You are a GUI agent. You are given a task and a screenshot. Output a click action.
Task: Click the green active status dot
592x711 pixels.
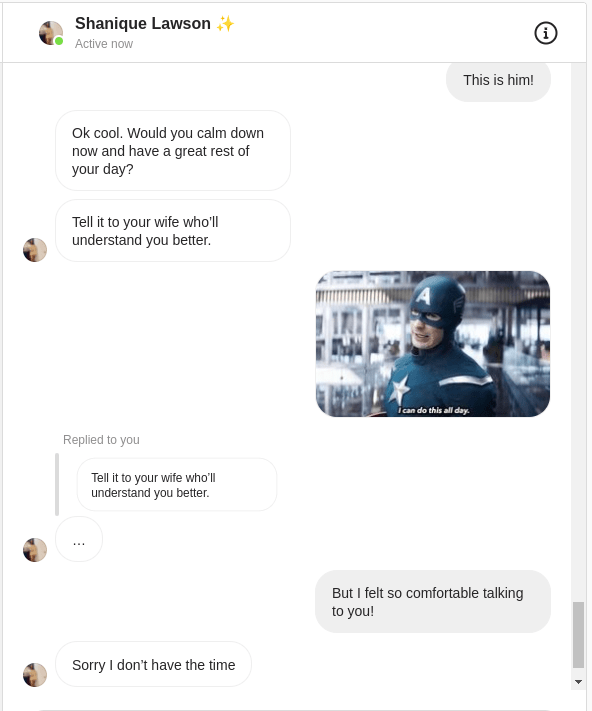tap(59, 41)
